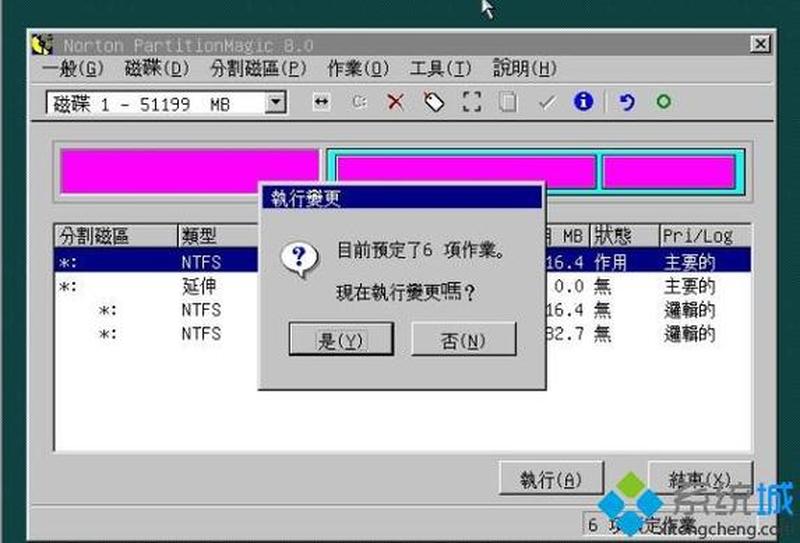Close the PartitionMagic window with X
The width and height of the screenshot is (800, 543).
click(760, 44)
